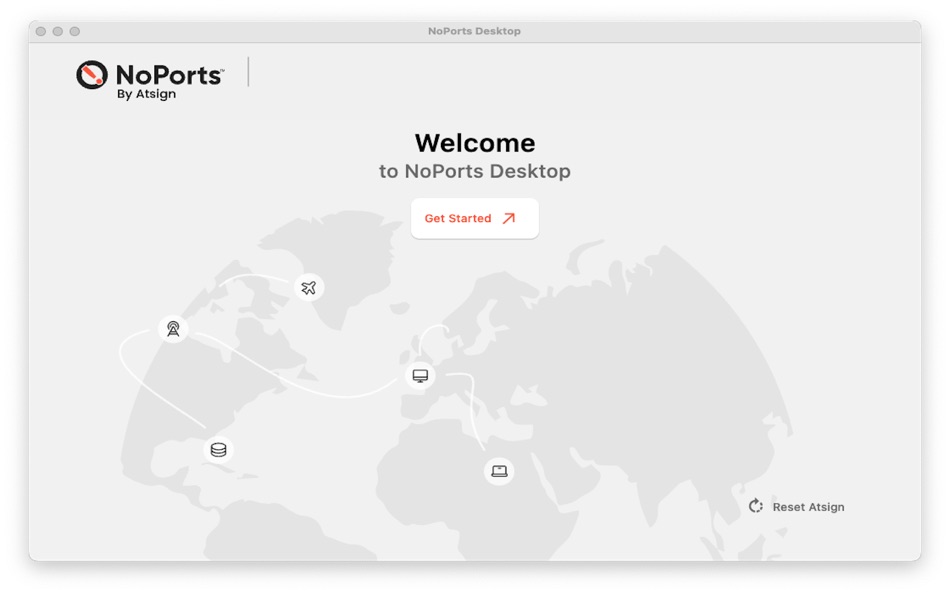The height and width of the screenshot is (594, 950).
Task: Click the arrow icon in Get Started
Action: 508,218
